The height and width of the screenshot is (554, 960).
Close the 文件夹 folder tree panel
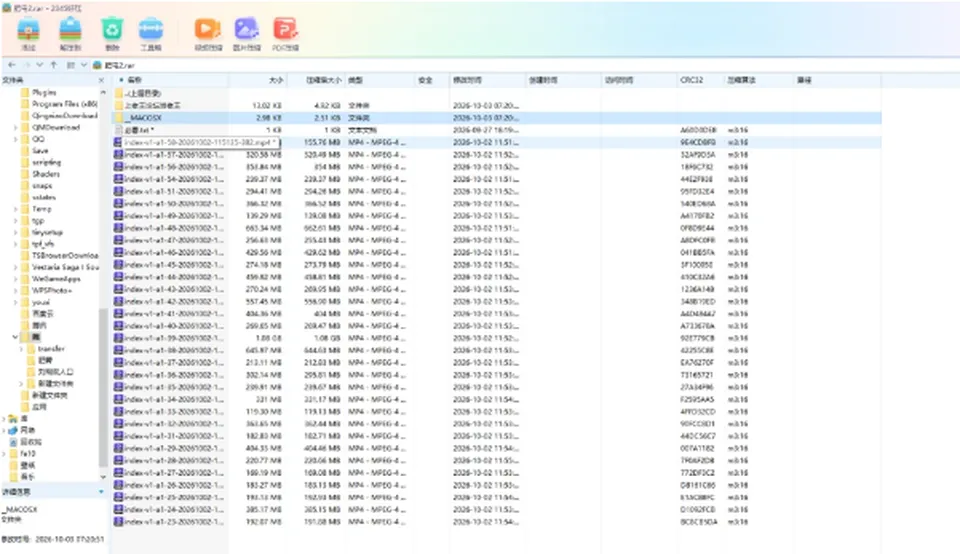(x=102, y=80)
